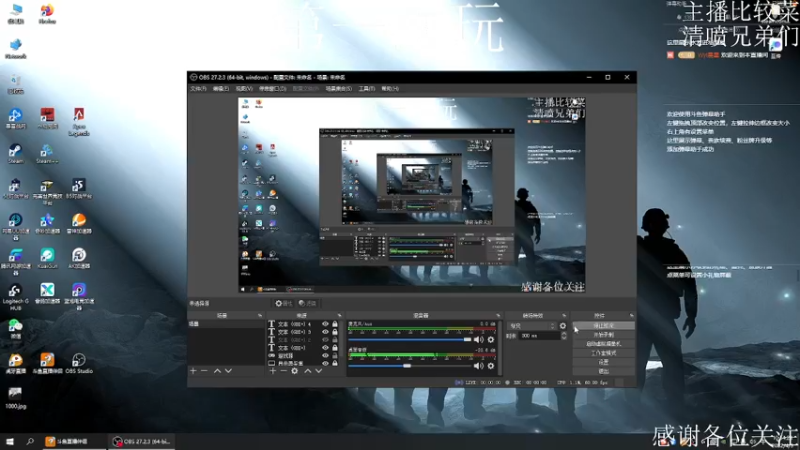Open the scene transition type dropdown
The width and height of the screenshot is (800, 450).
click(532, 326)
